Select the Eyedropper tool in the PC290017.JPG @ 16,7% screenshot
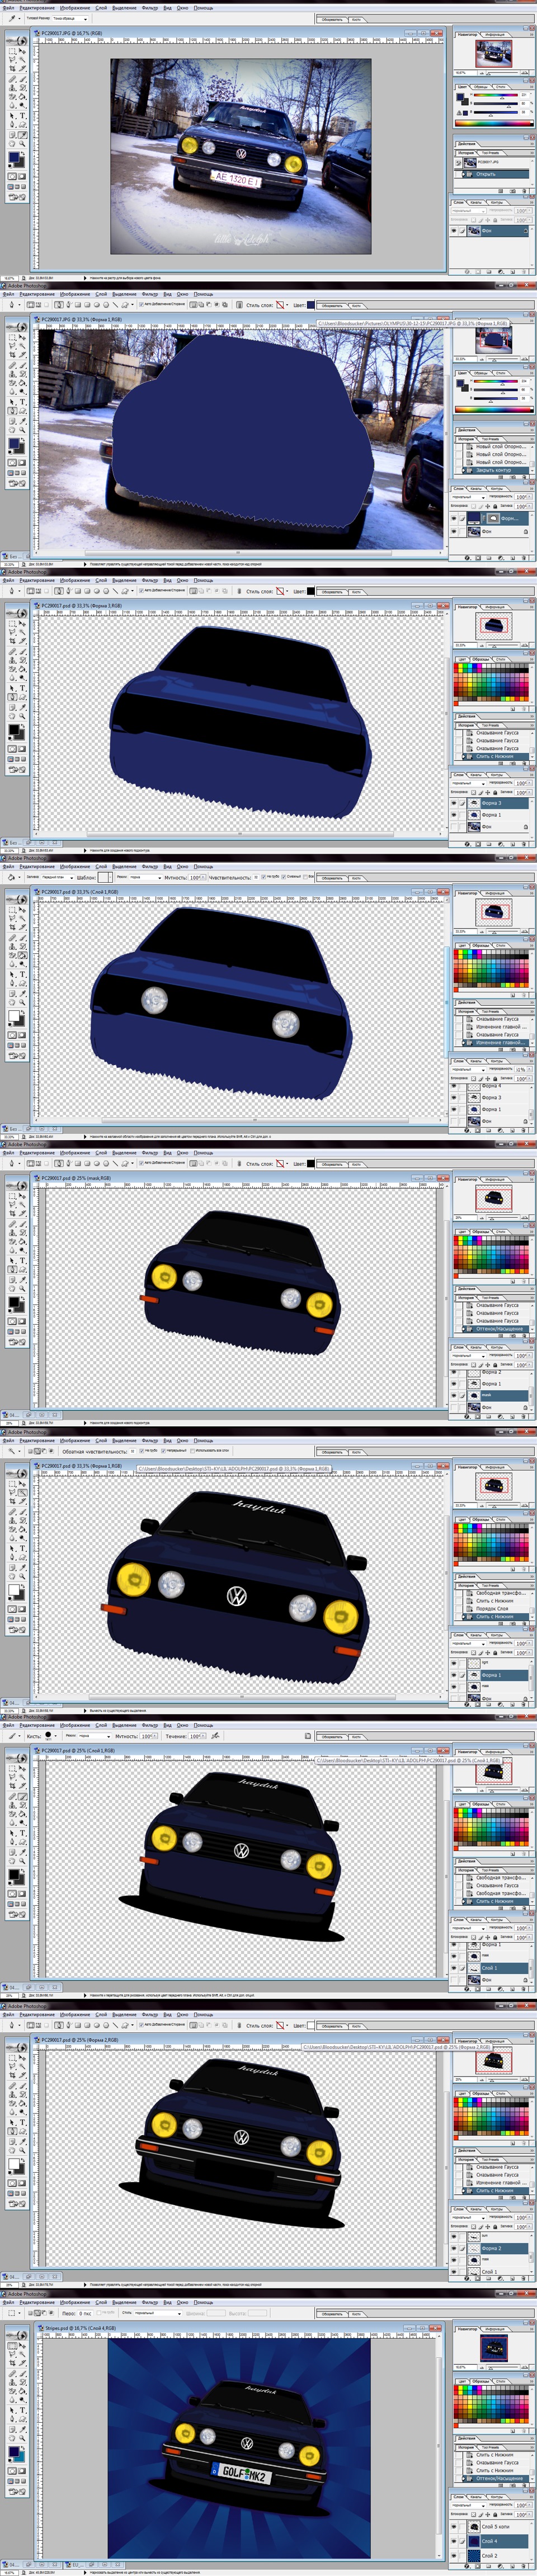 [22, 135]
